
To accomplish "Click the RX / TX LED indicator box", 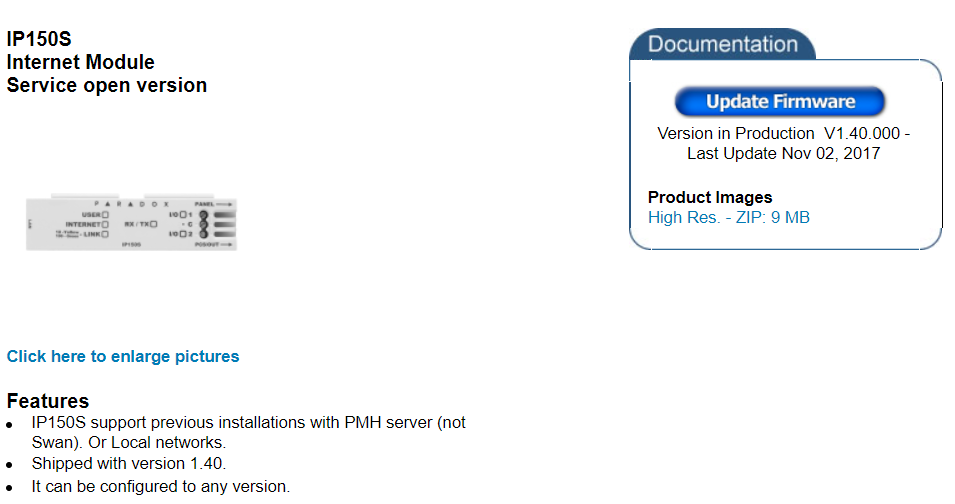I will coord(153,225).
